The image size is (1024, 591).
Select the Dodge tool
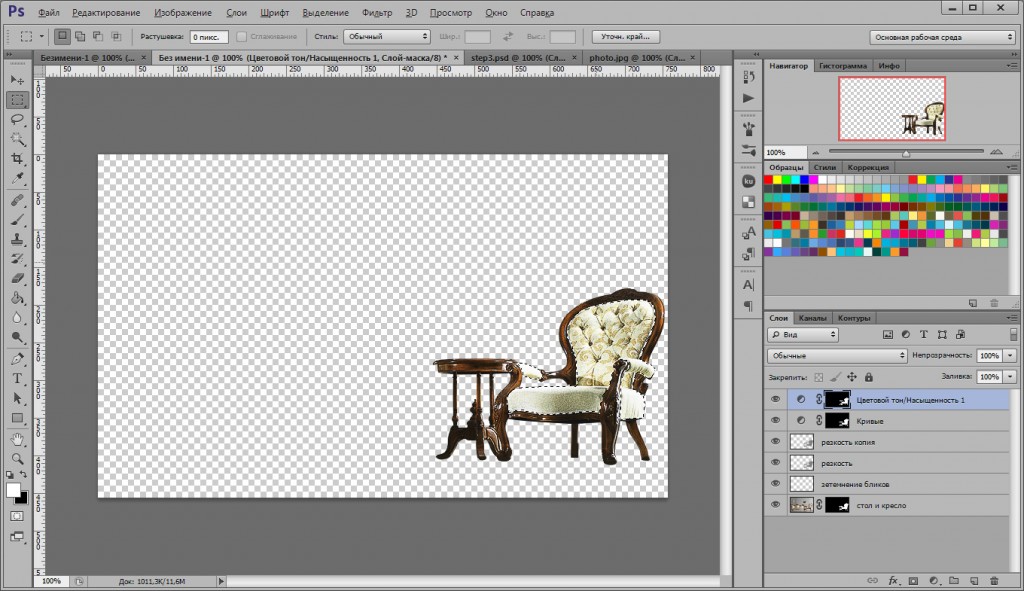pos(17,338)
